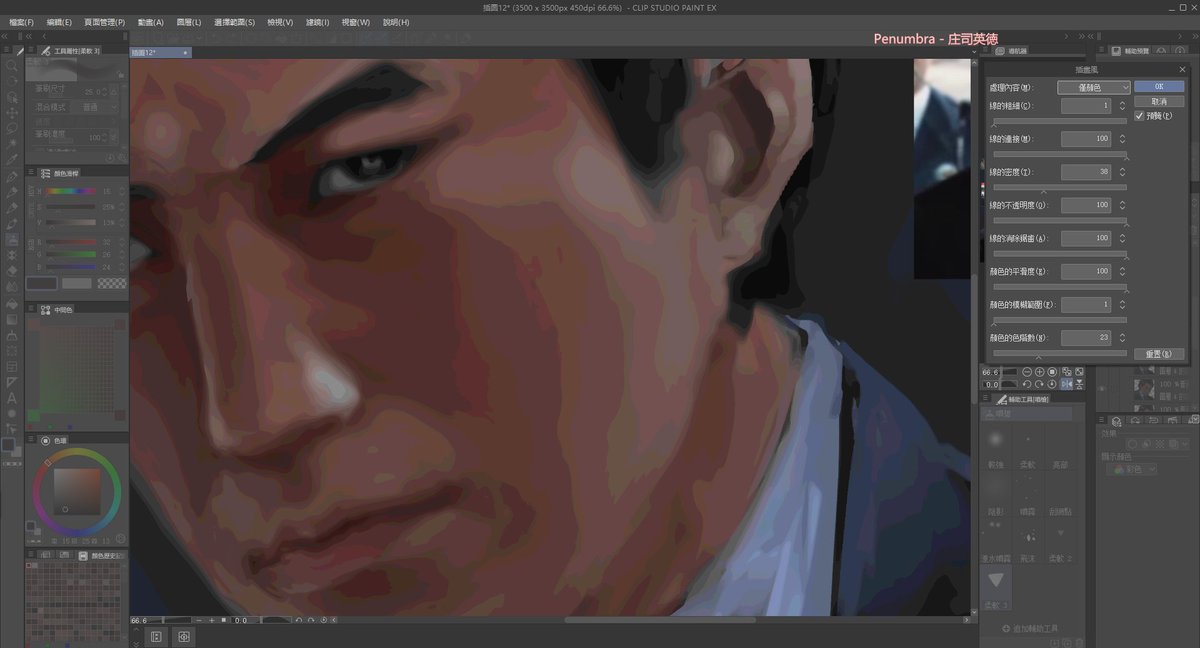Confirm the dialog with OK
The image size is (1200, 648).
1159,87
